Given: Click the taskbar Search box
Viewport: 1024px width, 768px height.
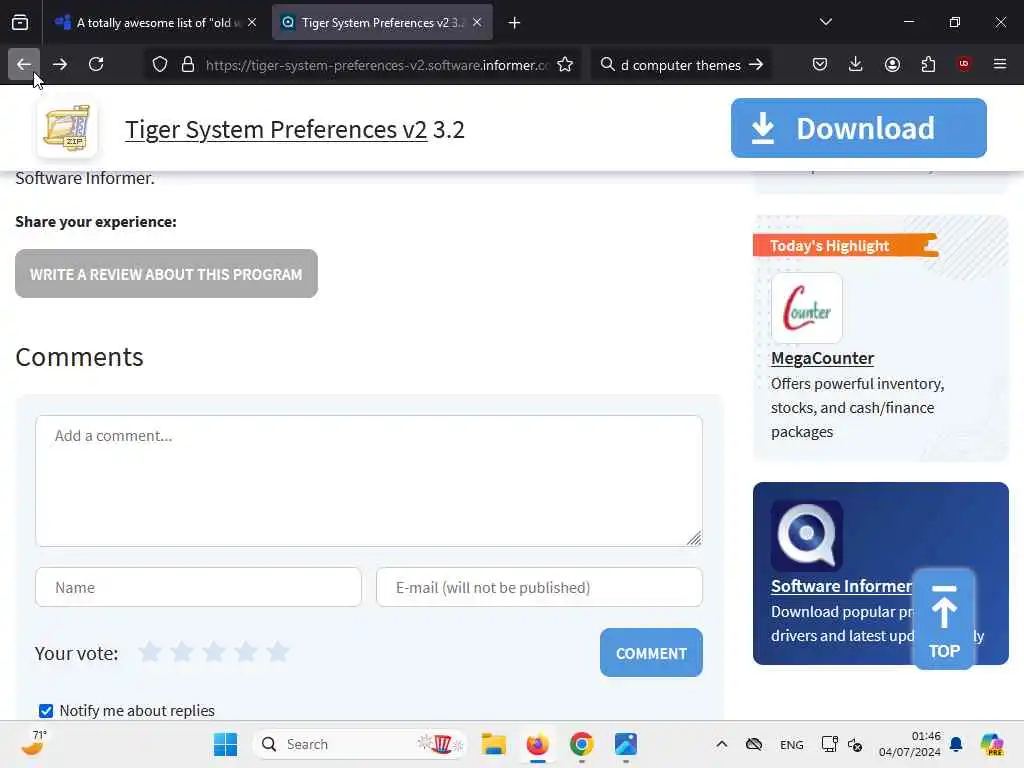Looking at the screenshot, I should pos(359,744).
